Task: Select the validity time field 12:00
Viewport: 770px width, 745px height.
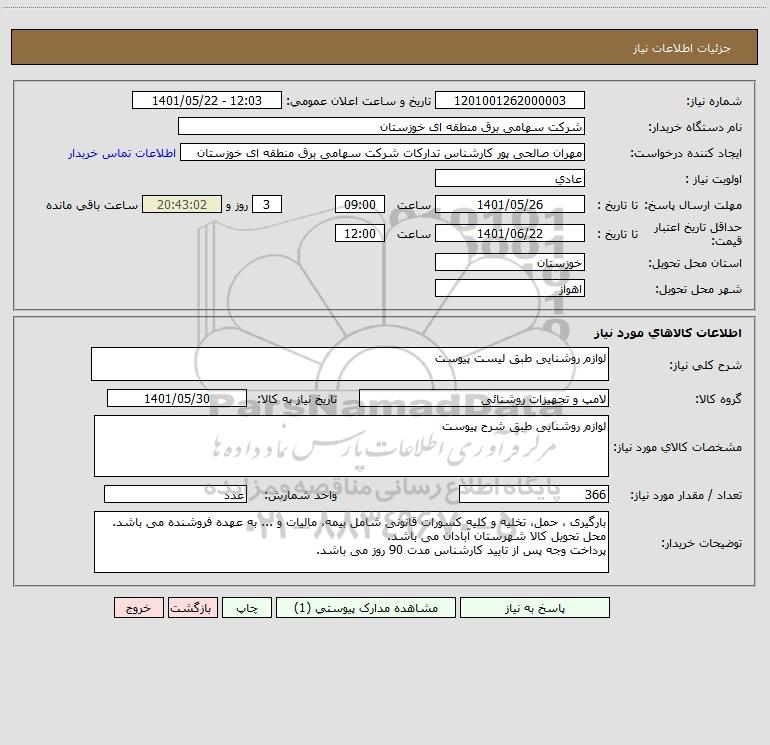Action: point(359,233)
